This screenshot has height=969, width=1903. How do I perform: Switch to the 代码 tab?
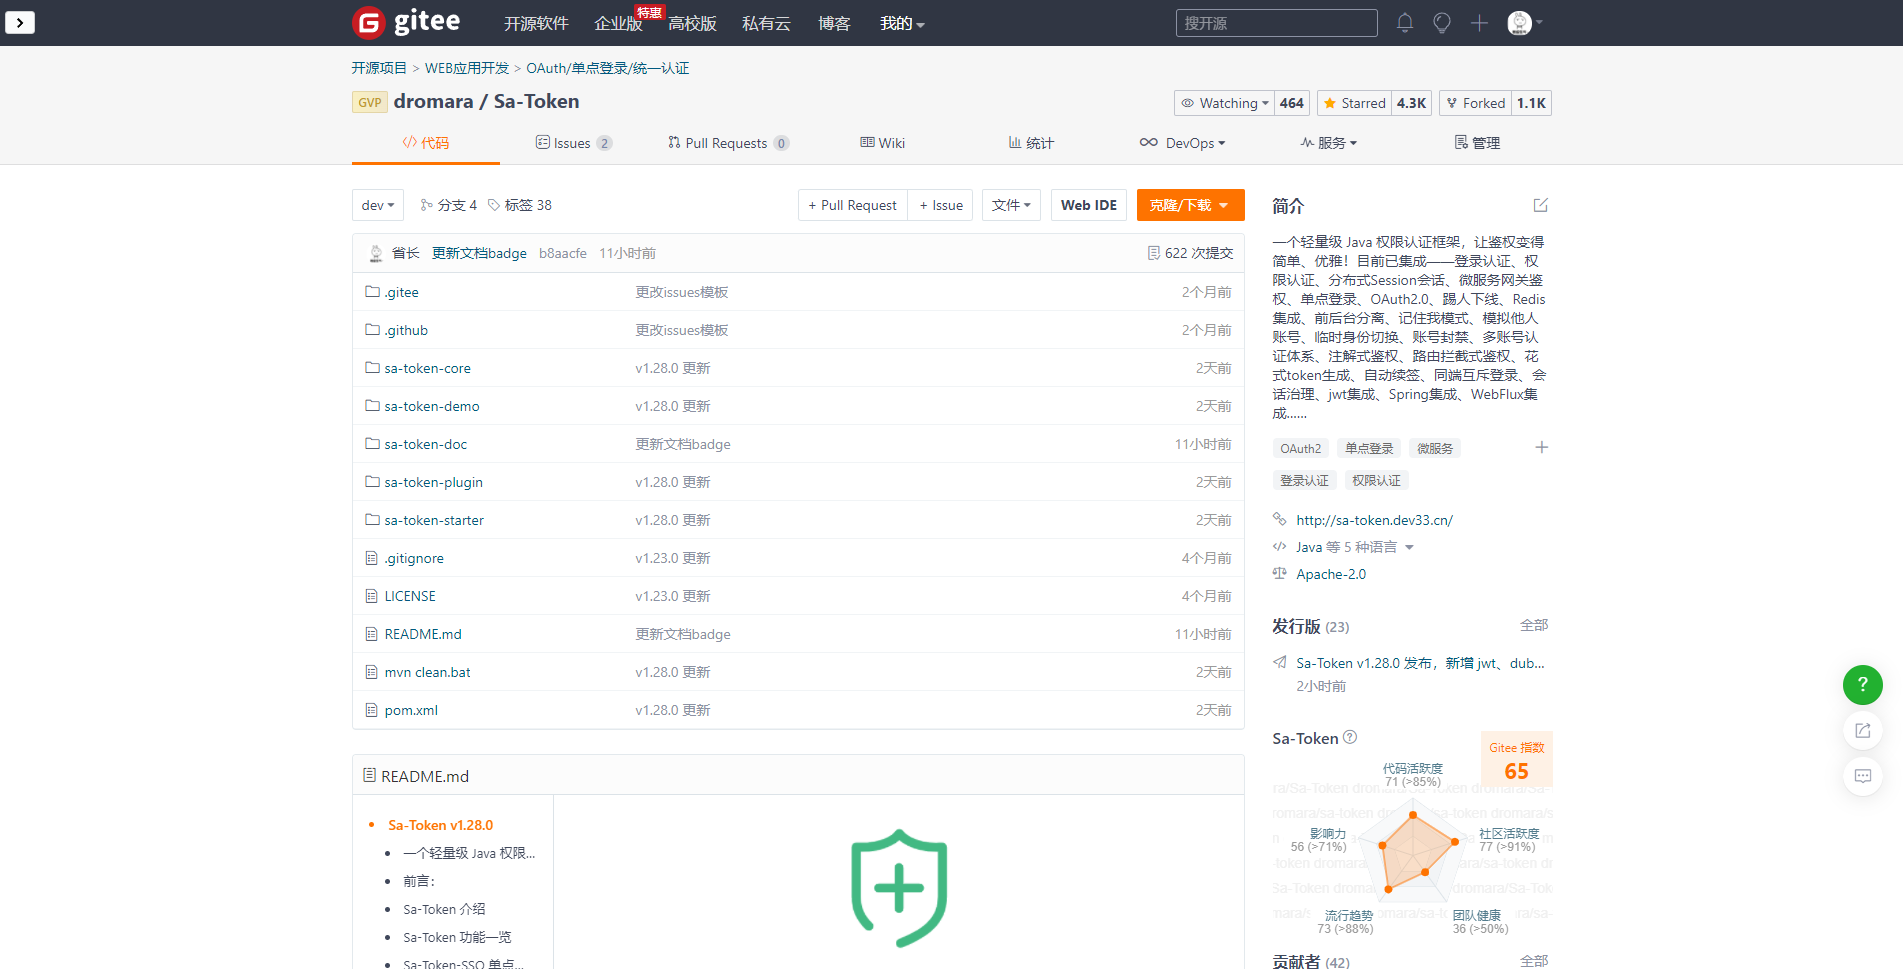pyautogui.click(x=426, y=143)
